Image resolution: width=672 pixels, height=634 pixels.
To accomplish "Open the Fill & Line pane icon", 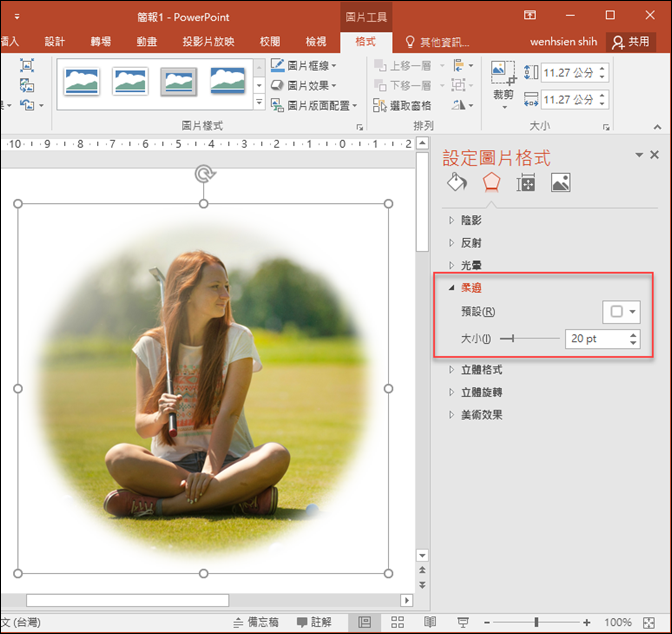I will (457, 183).
